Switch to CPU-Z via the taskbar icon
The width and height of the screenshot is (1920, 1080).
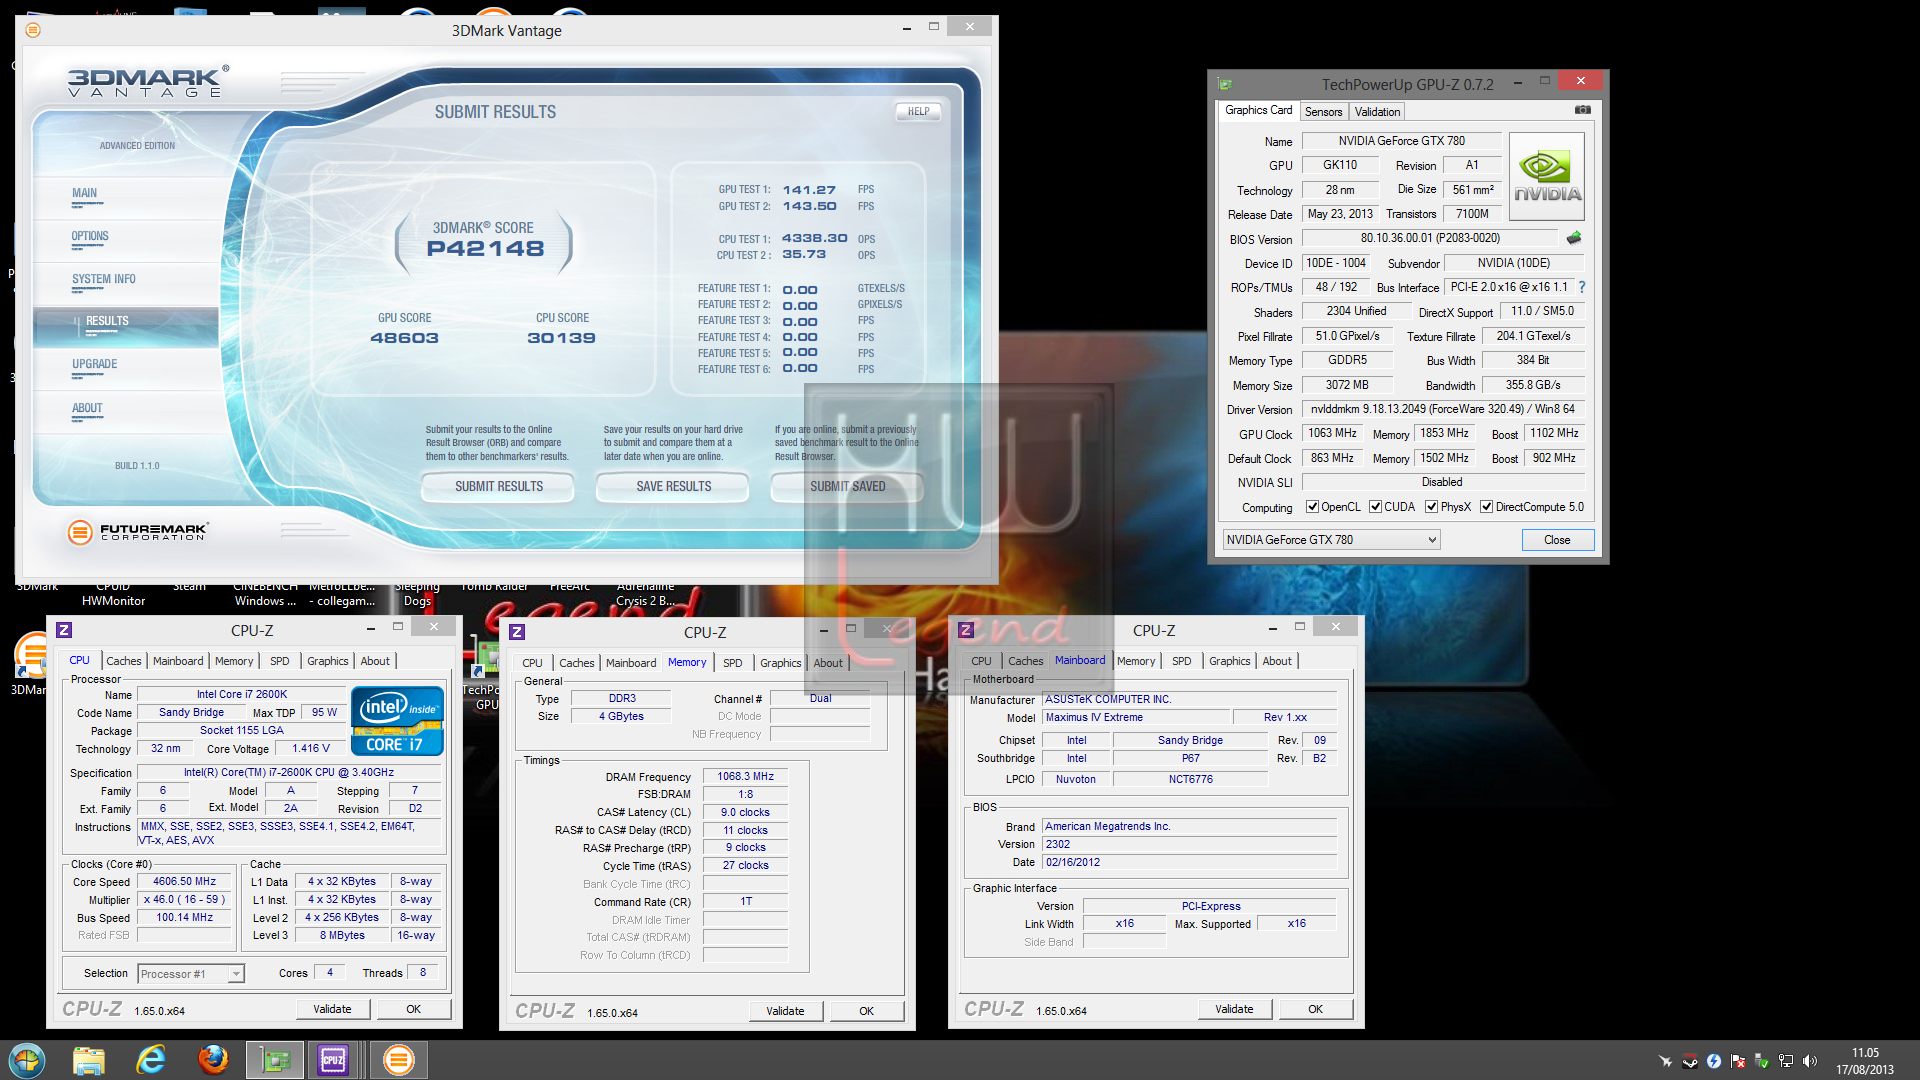(334, 1060)
